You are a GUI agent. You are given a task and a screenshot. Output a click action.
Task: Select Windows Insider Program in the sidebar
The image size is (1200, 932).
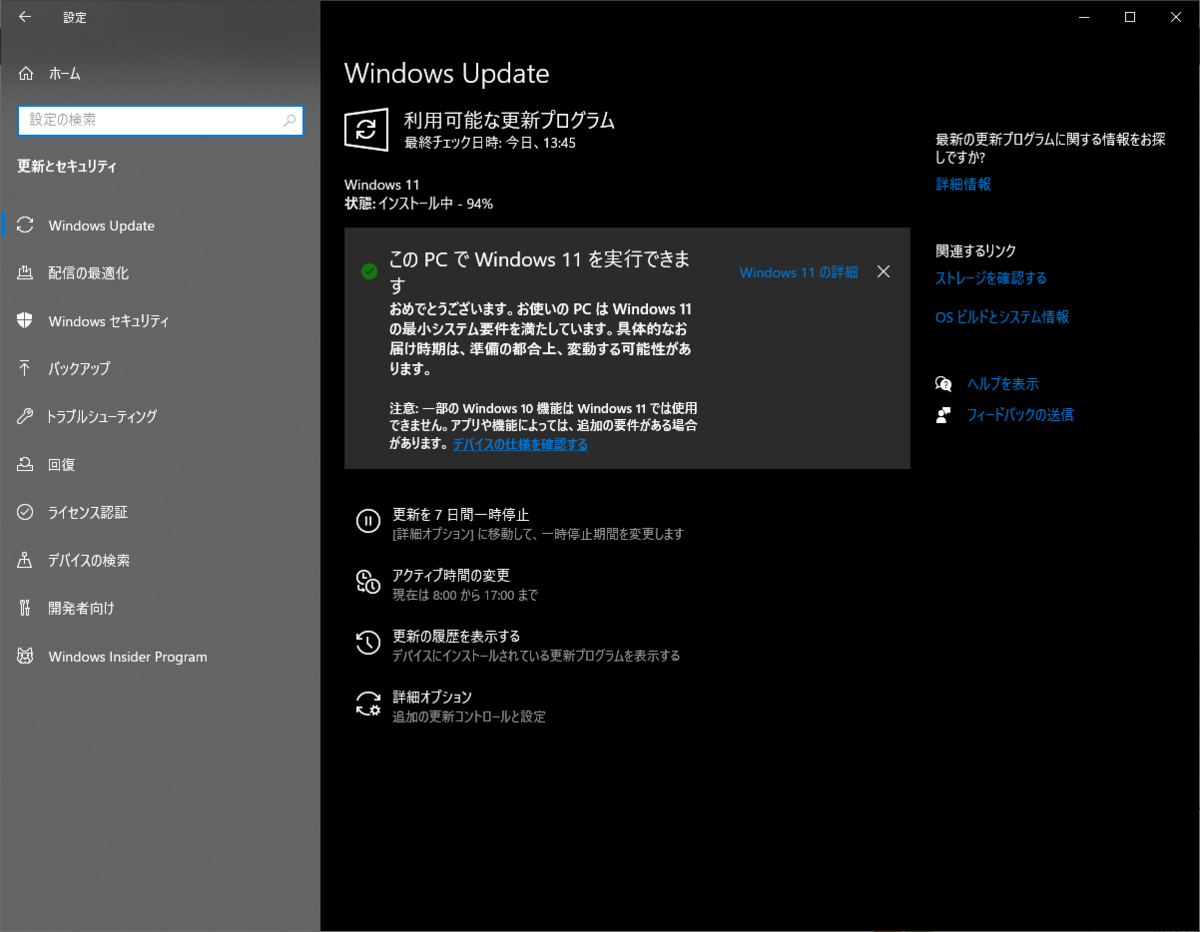click(160, 656)
